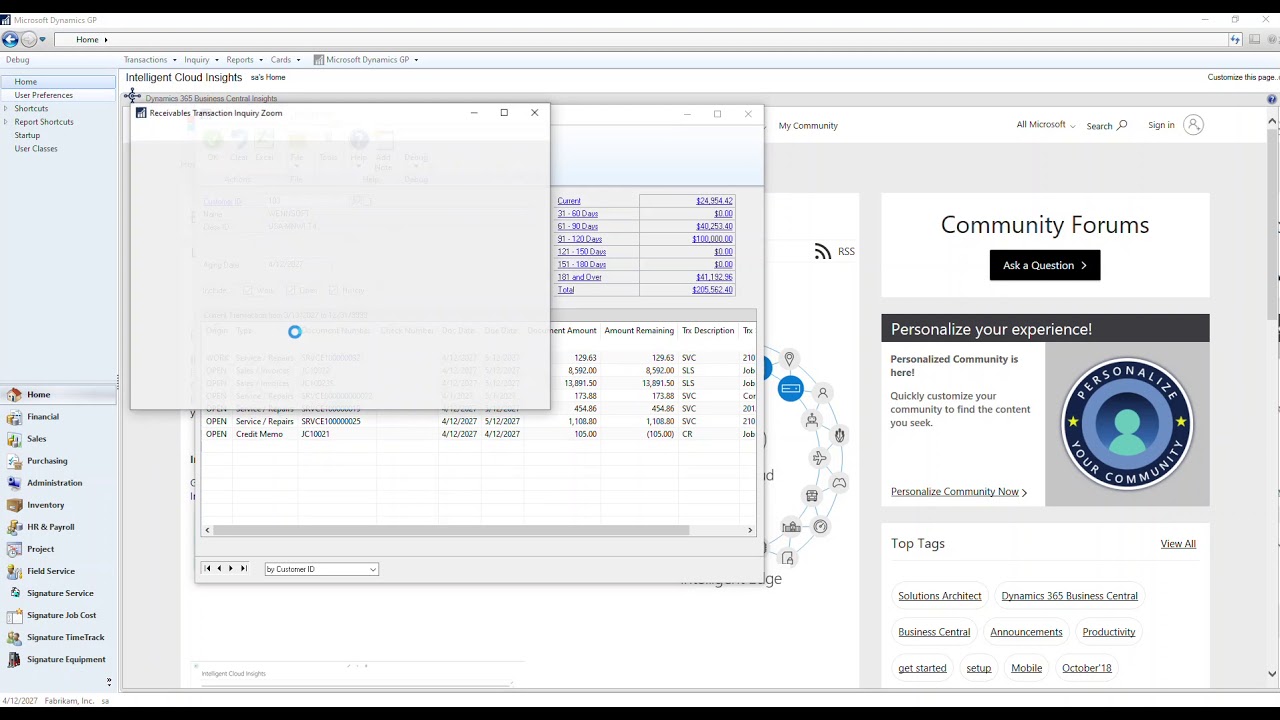Click the refresh icon in address bar
Screen dimensions: 1280x720
coord(1236,39)
